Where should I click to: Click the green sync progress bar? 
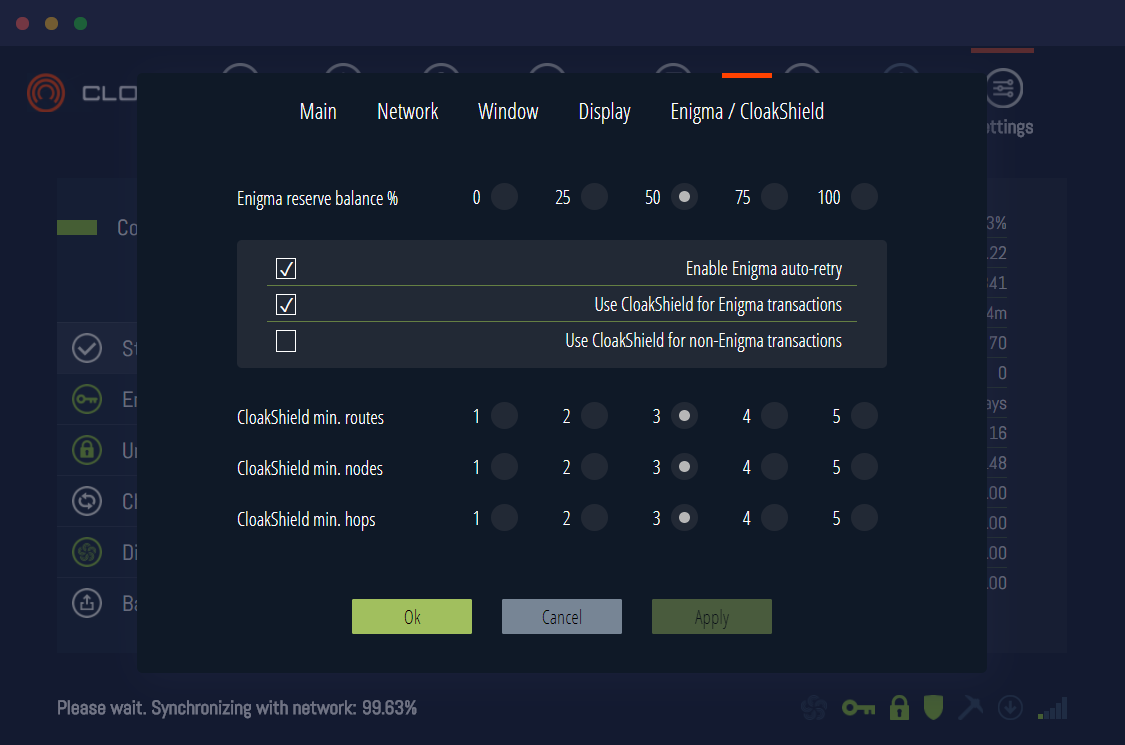pyautogui.click(x=77, y=228)
